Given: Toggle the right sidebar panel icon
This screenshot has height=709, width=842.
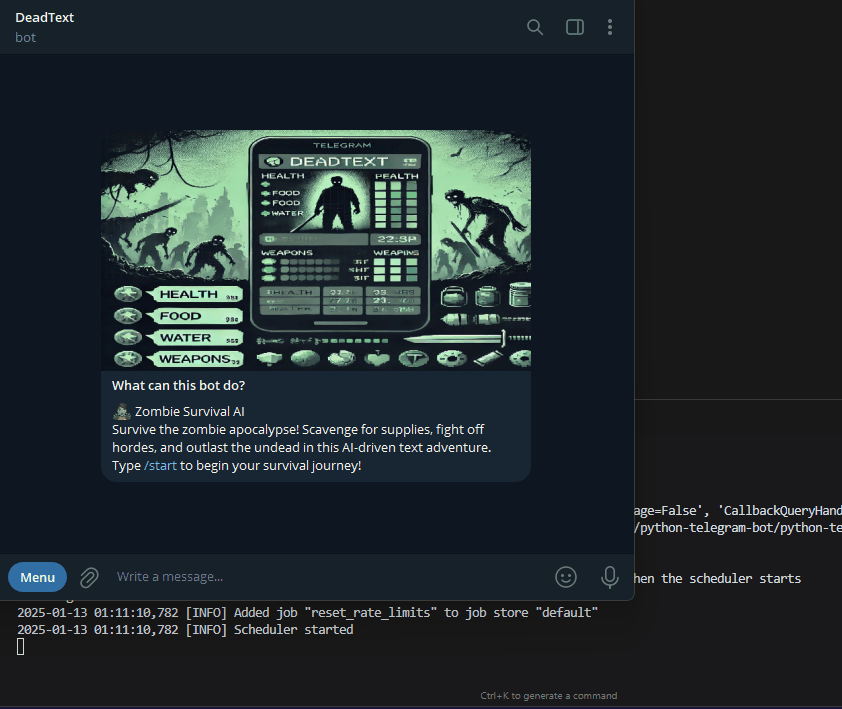Looking at the screenshot, I should [575, 27].
